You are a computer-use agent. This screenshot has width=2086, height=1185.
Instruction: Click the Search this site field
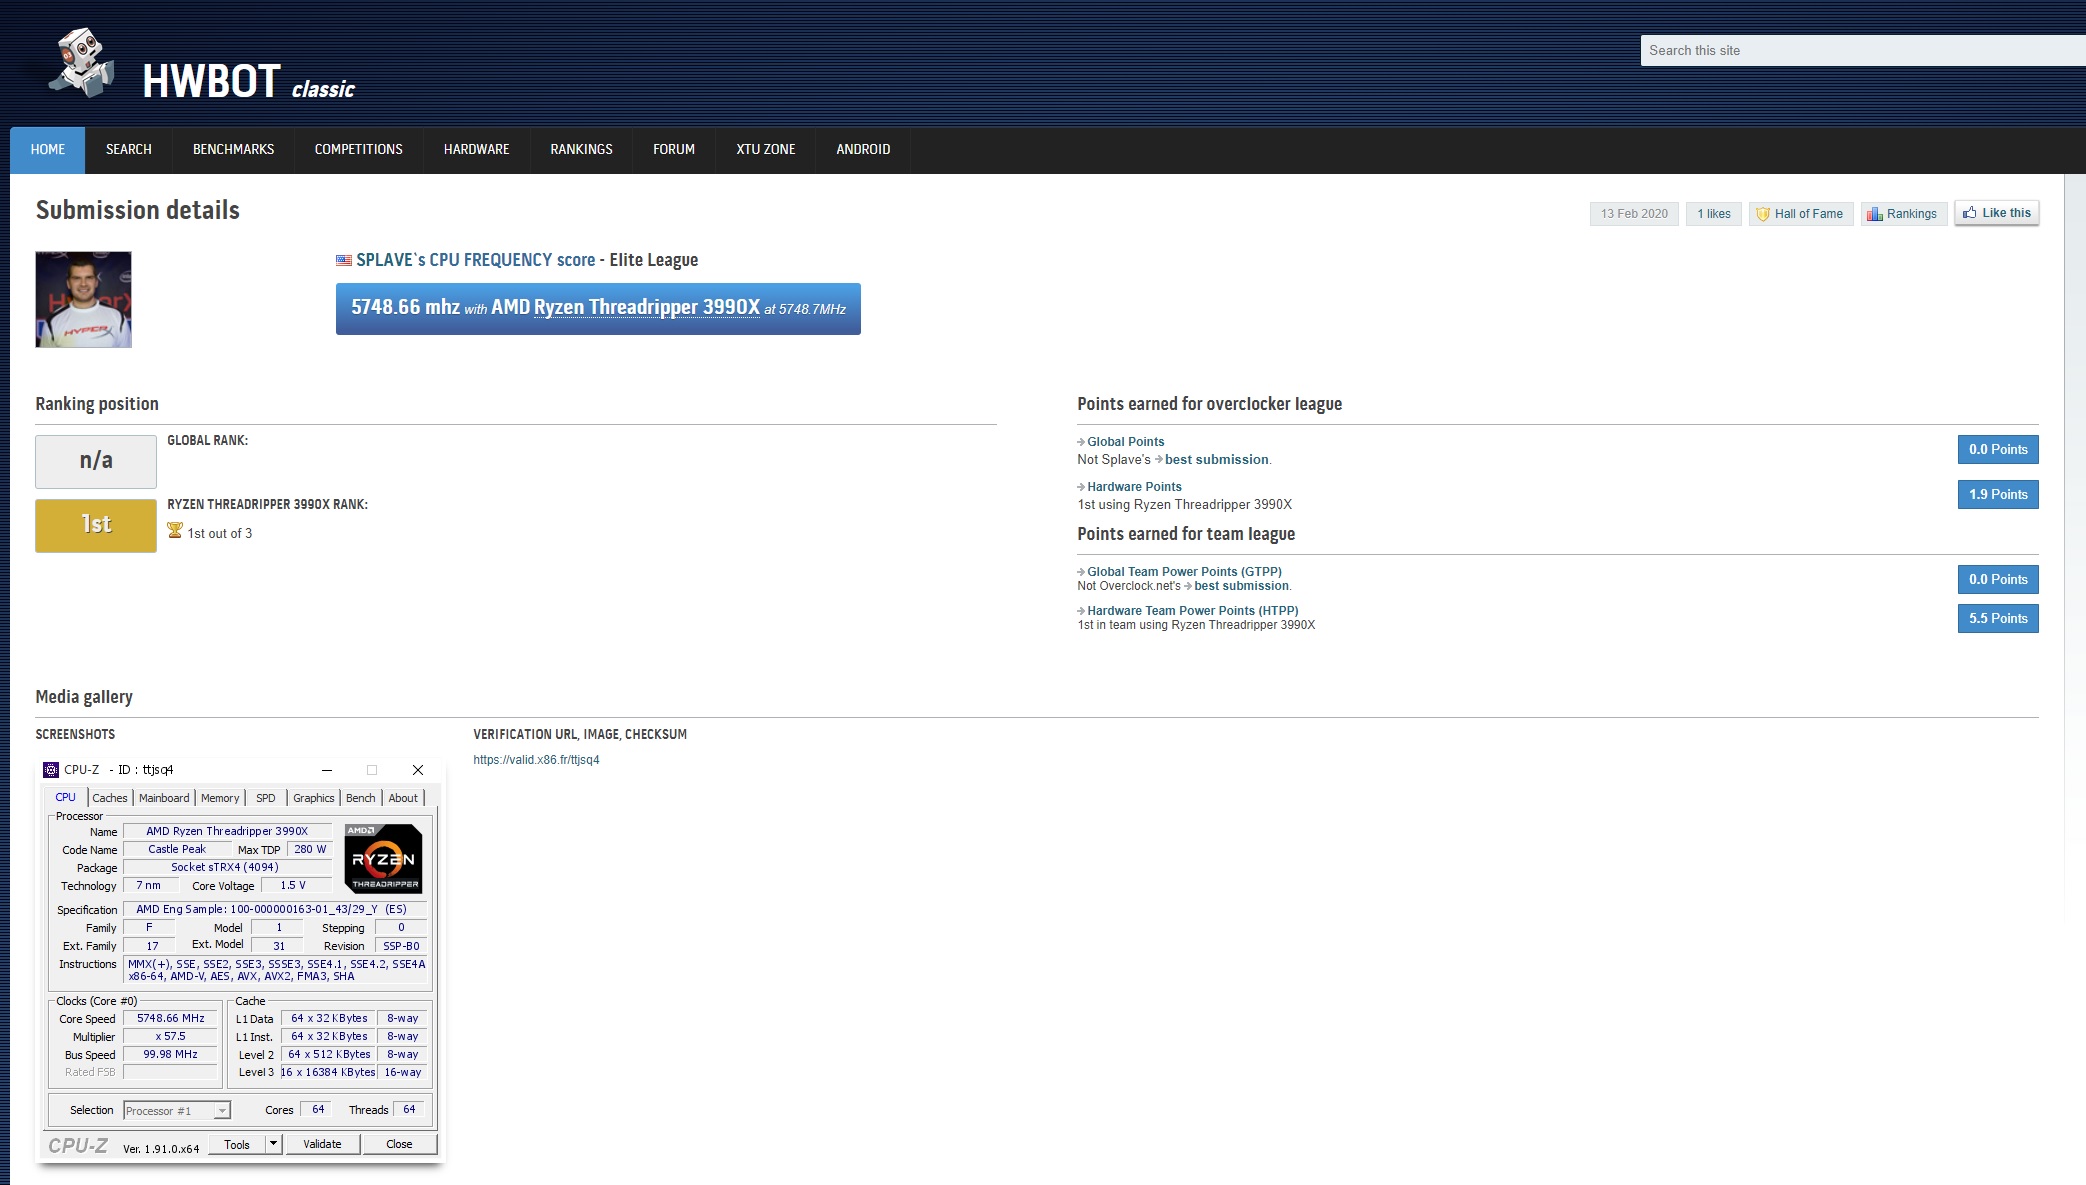pyautogui.click(x=1860, y=50)
